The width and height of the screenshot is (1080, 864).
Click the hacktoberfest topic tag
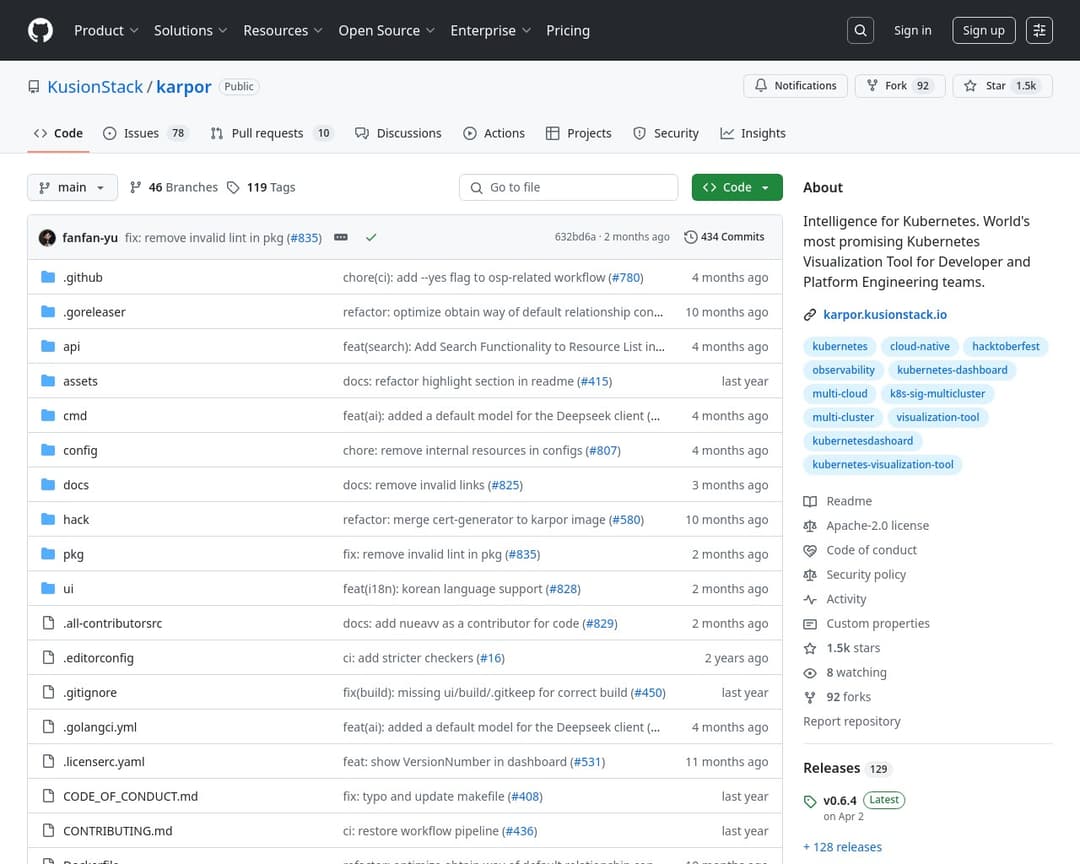click(x=1006, y=347)
